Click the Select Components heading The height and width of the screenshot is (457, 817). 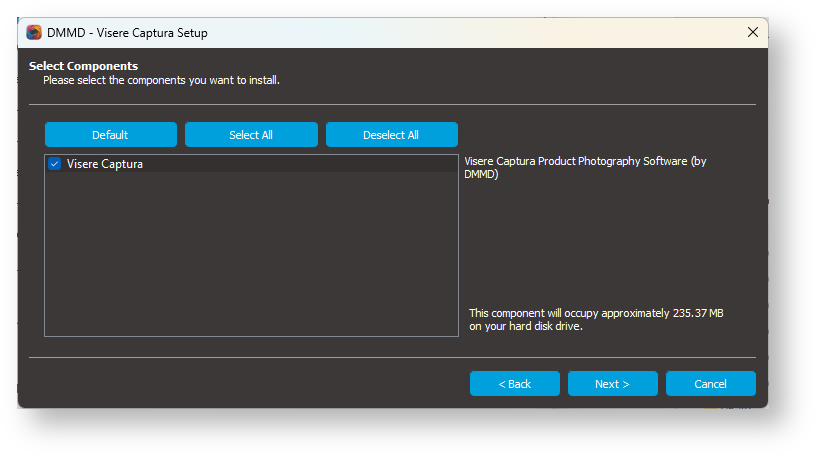pyautogui.click(x=83, y=66)
